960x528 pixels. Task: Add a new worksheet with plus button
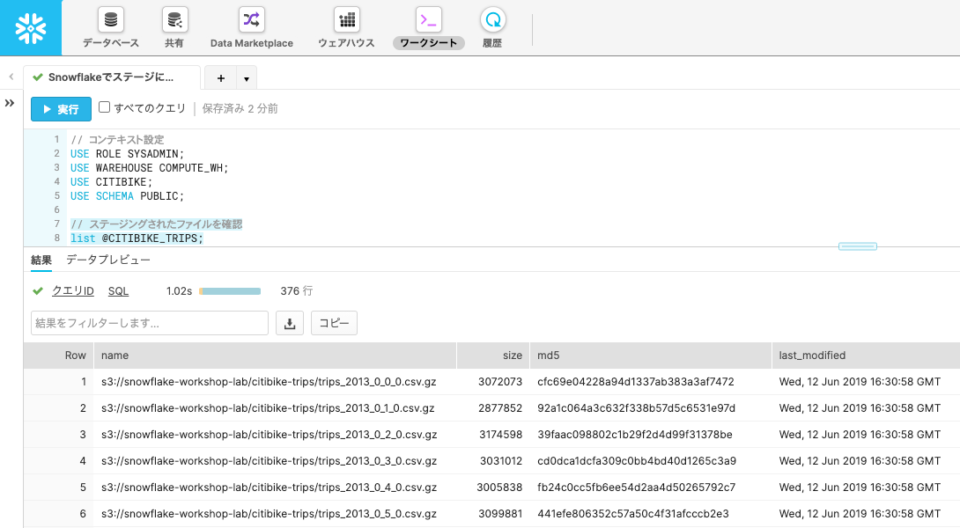(x=221, y=78)
